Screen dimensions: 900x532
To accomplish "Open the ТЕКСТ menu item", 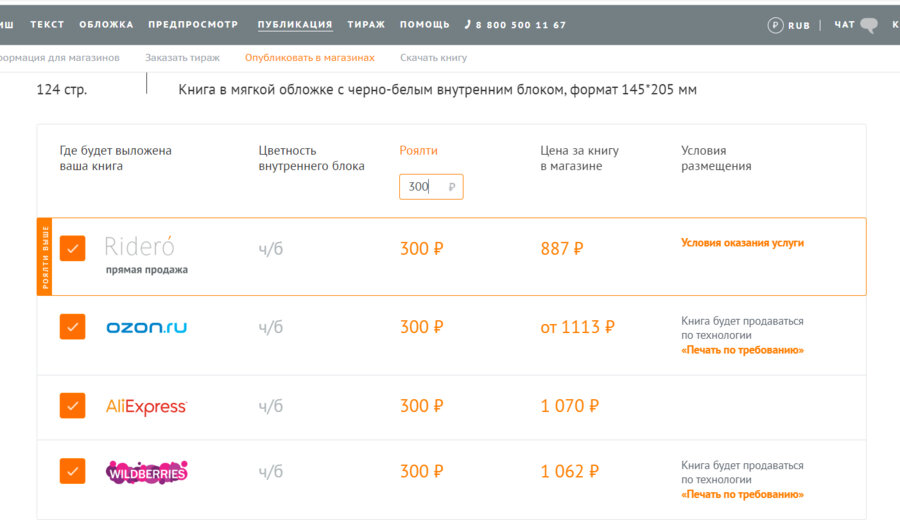I will 47,25.
